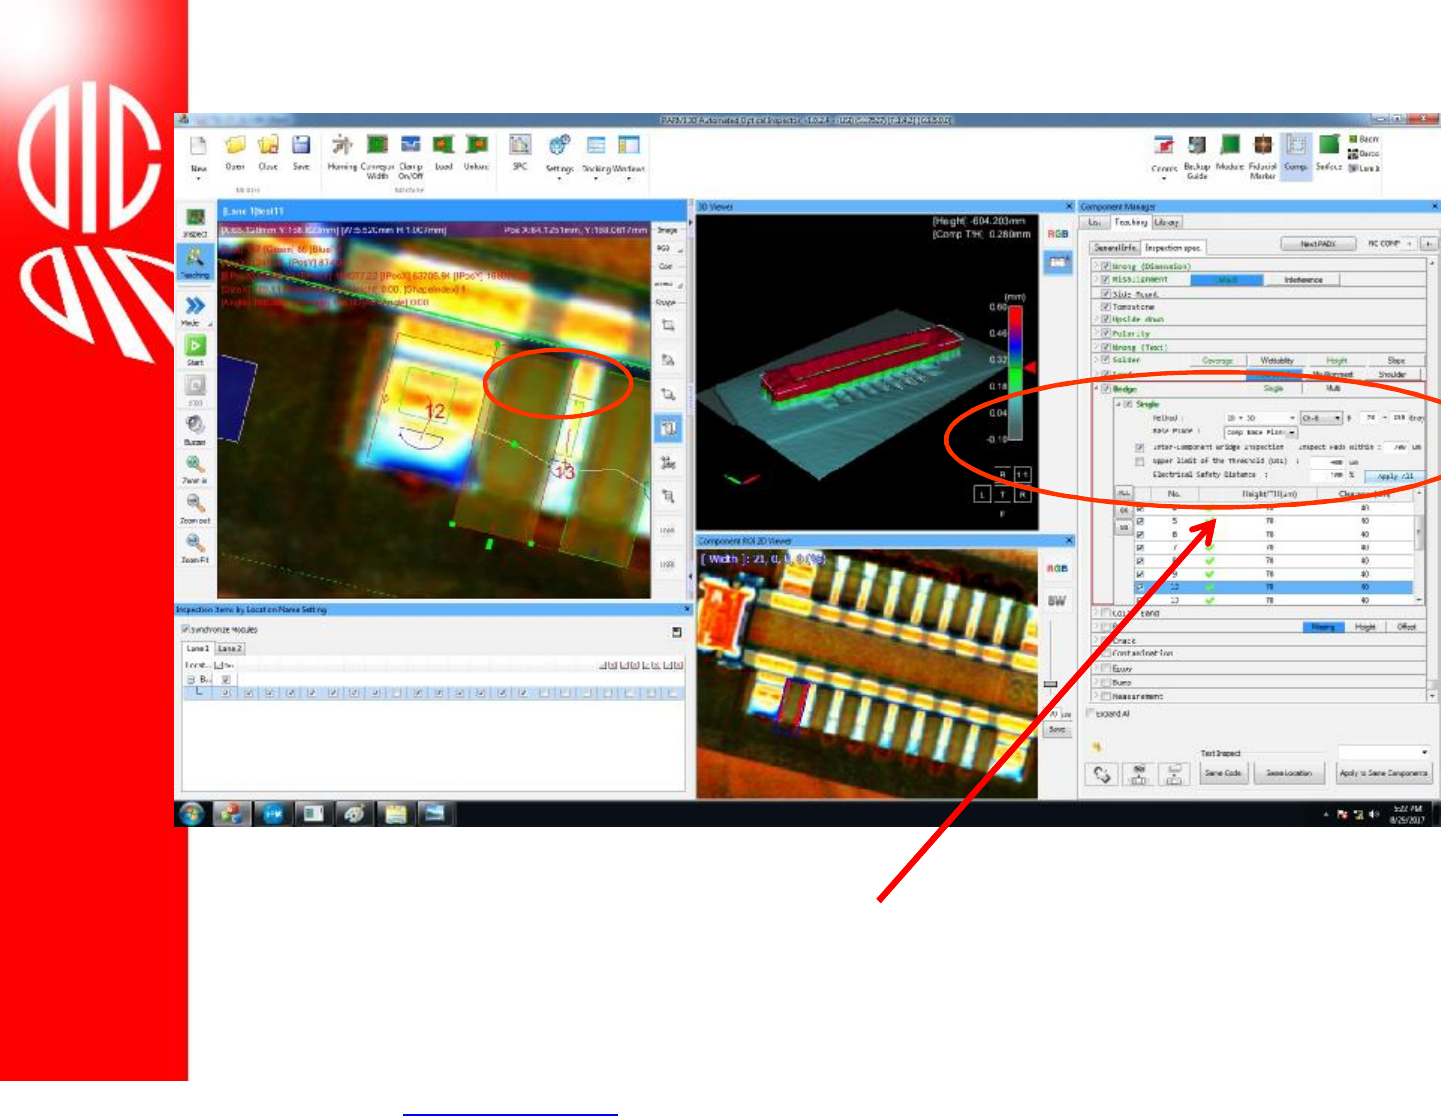
Task: Toggle Bridge inspection checkbox
Action: 1106,389
